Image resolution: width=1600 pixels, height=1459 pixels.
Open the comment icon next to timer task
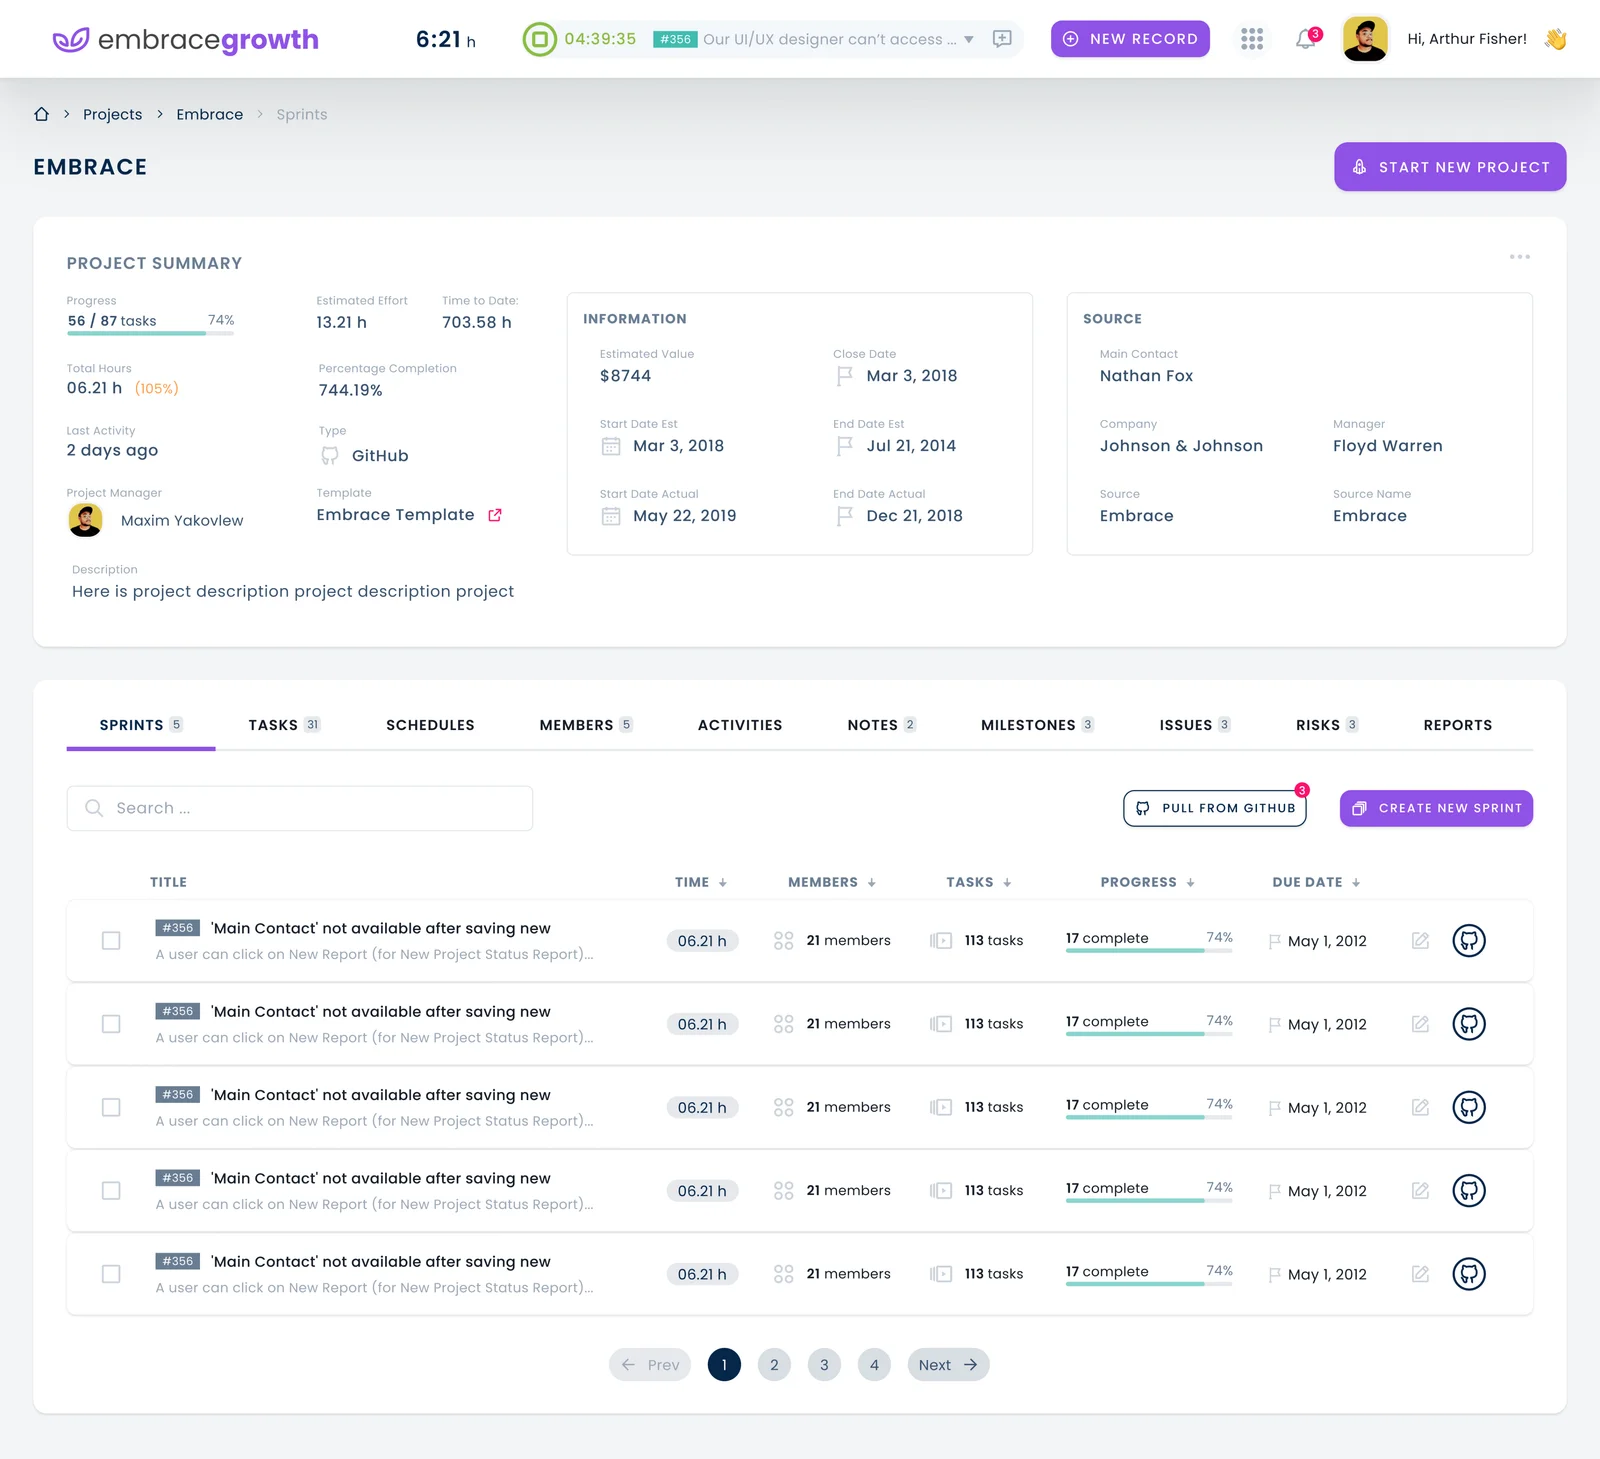click(x=1002, y=39)
